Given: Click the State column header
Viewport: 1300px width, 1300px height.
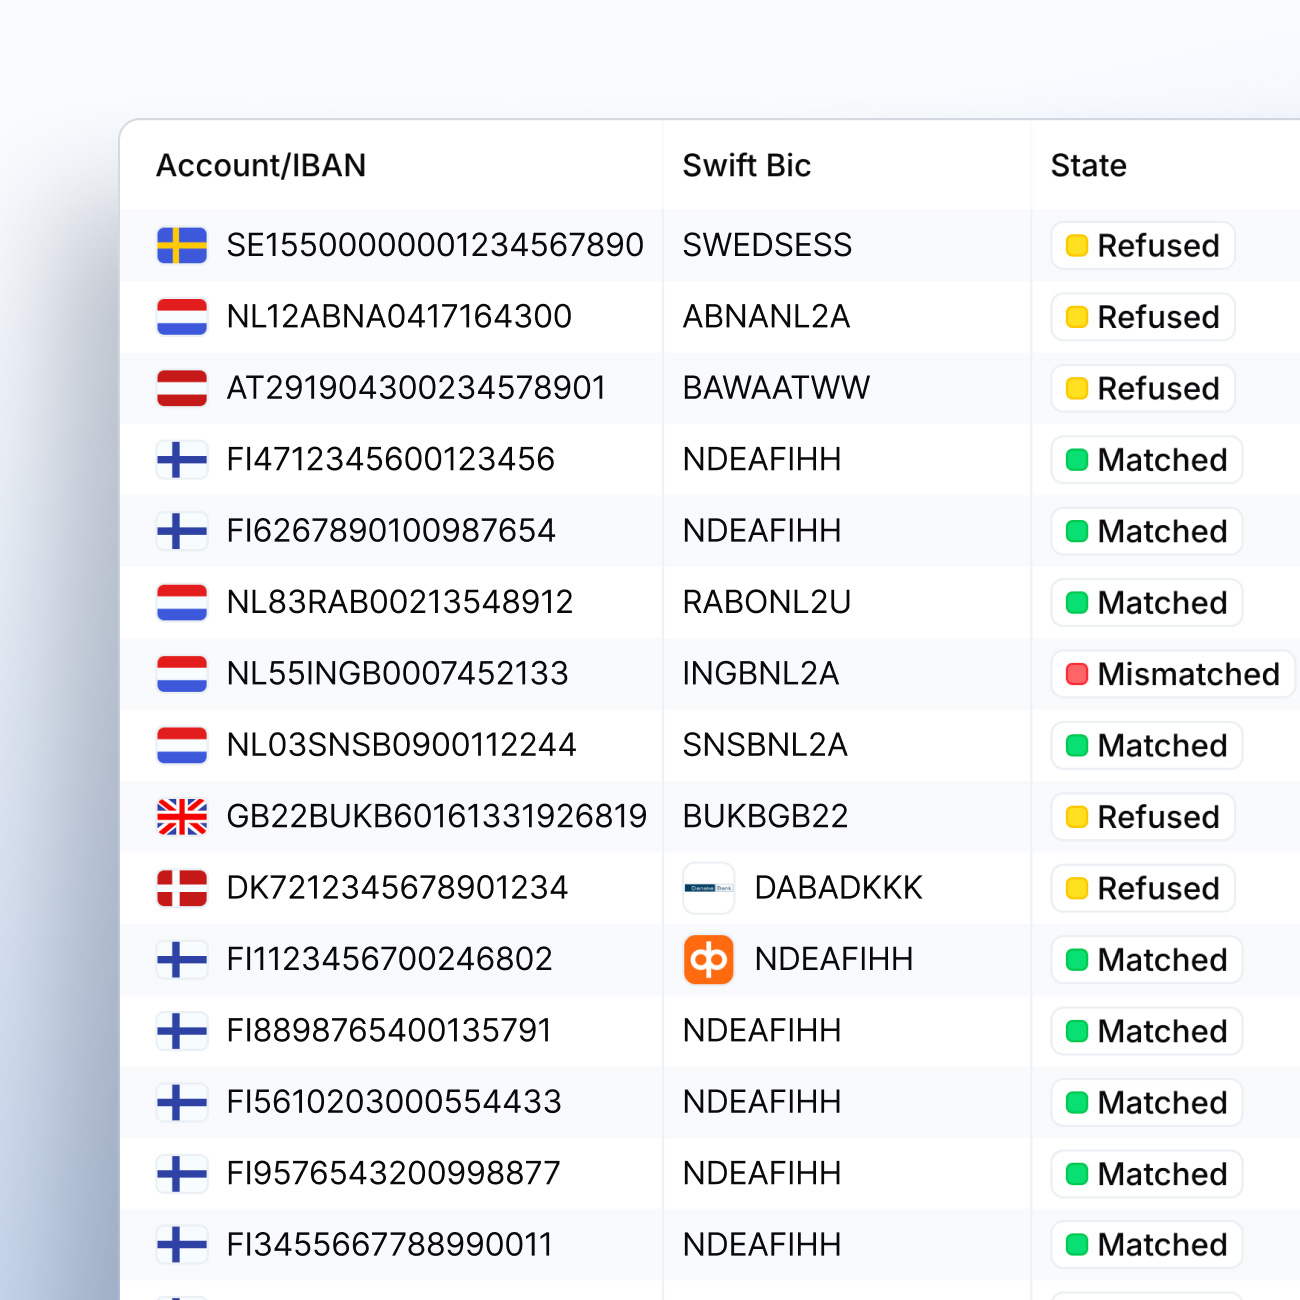Looking at the screenshot, I should 1088,165.
